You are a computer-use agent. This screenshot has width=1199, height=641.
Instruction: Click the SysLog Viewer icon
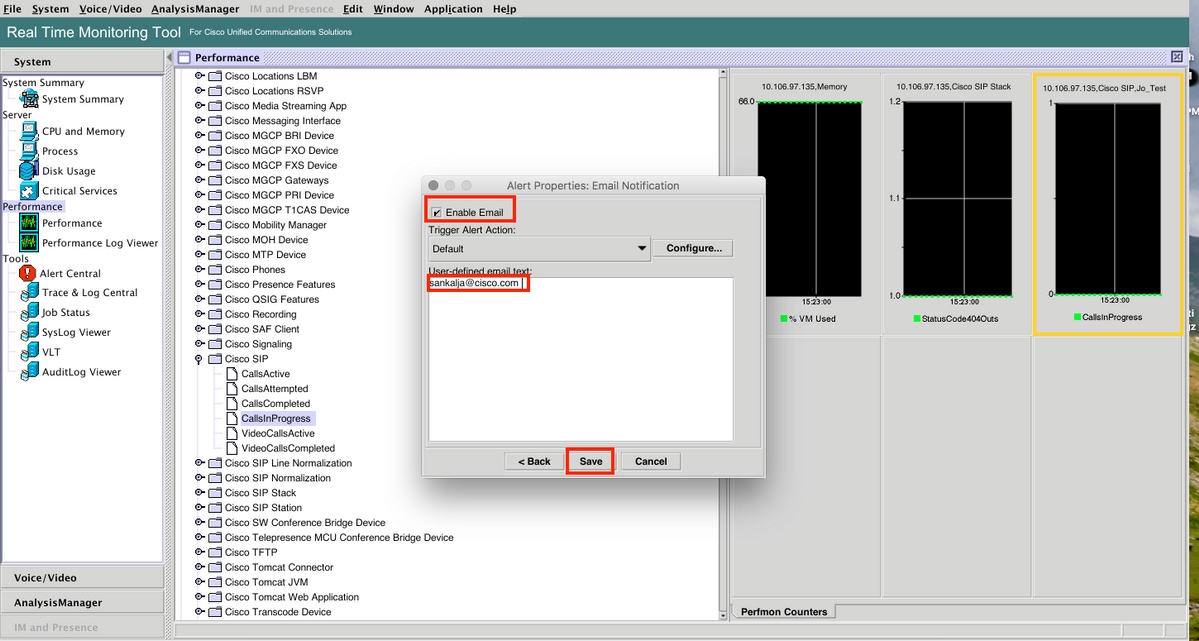tap(29, 332)
